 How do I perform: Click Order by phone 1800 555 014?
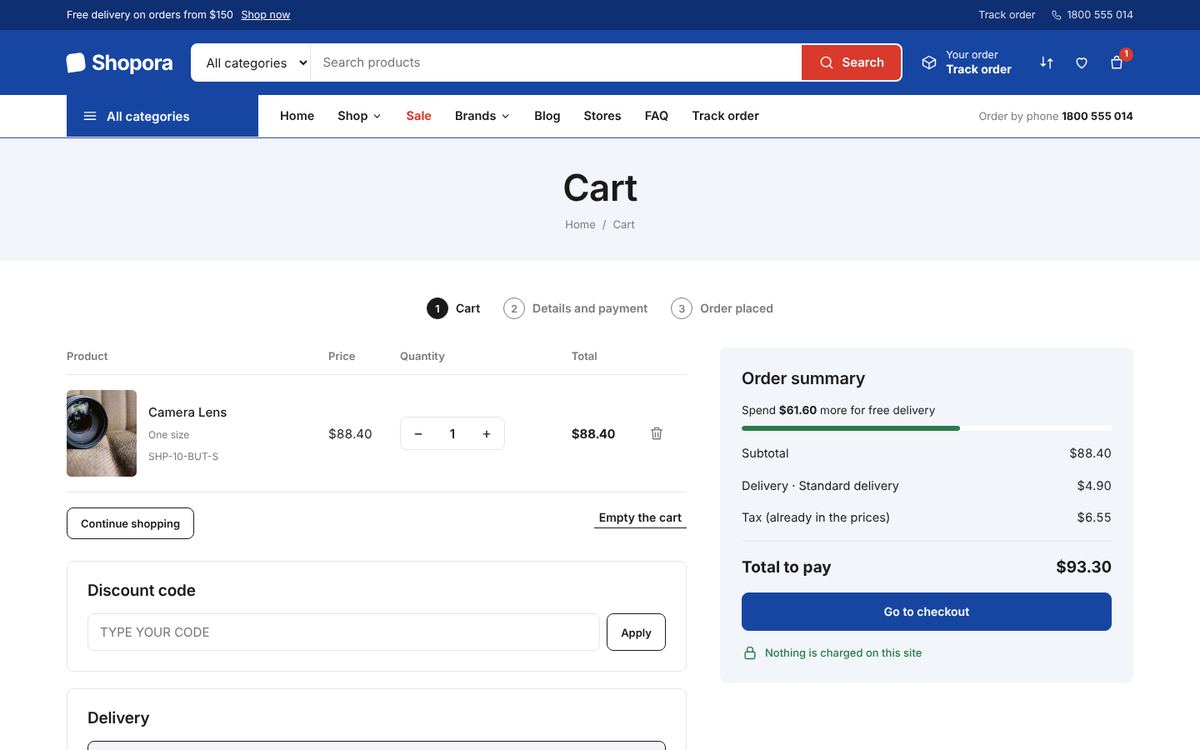point(1056,116)
